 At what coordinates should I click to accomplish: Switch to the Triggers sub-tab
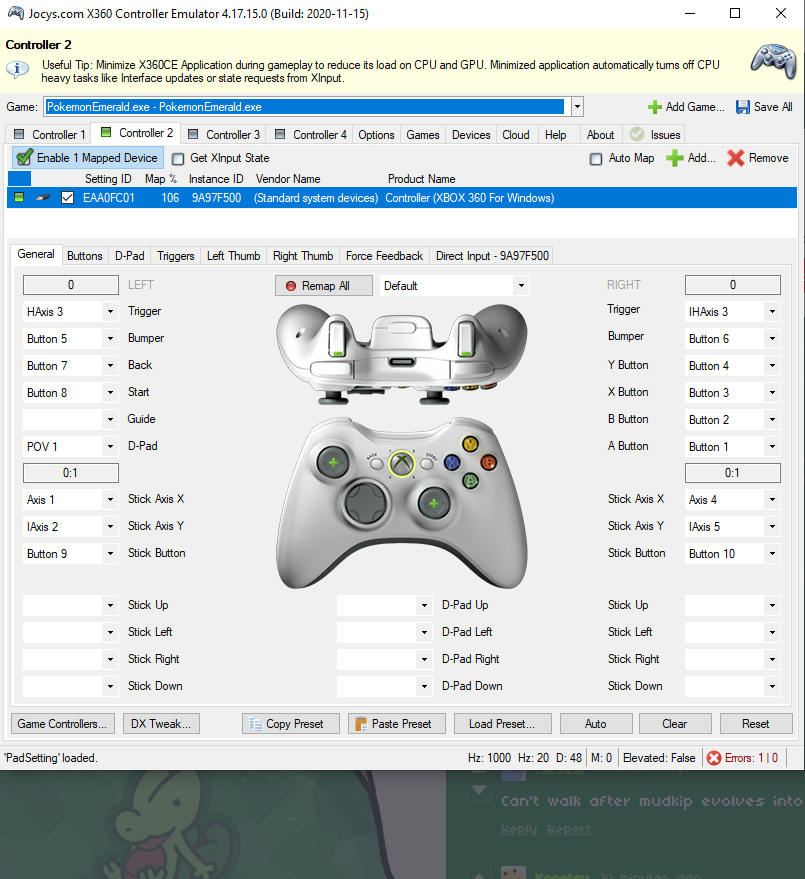click(x=175, y=256)
